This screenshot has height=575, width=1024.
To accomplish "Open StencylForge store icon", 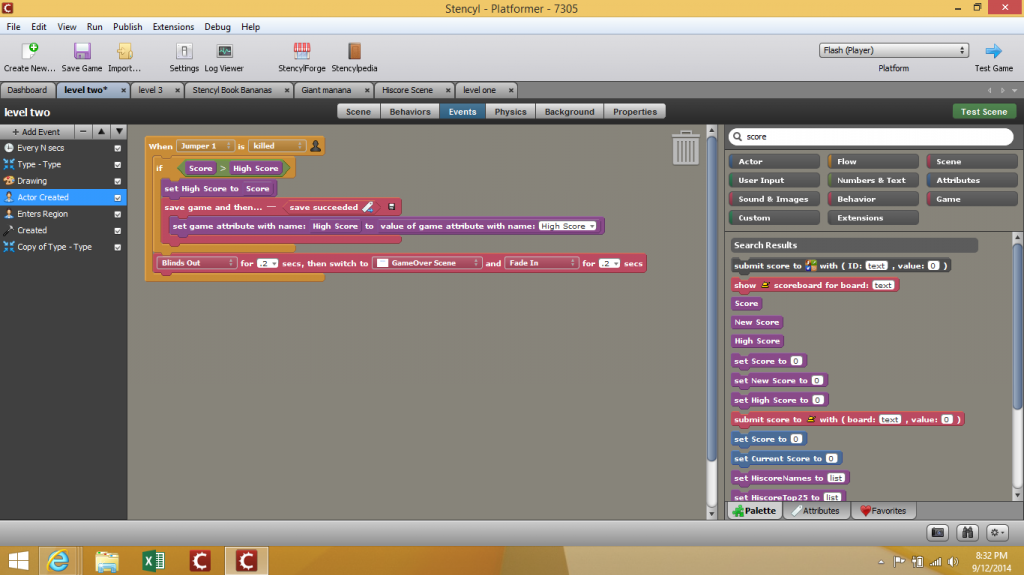I will (302, 51).
